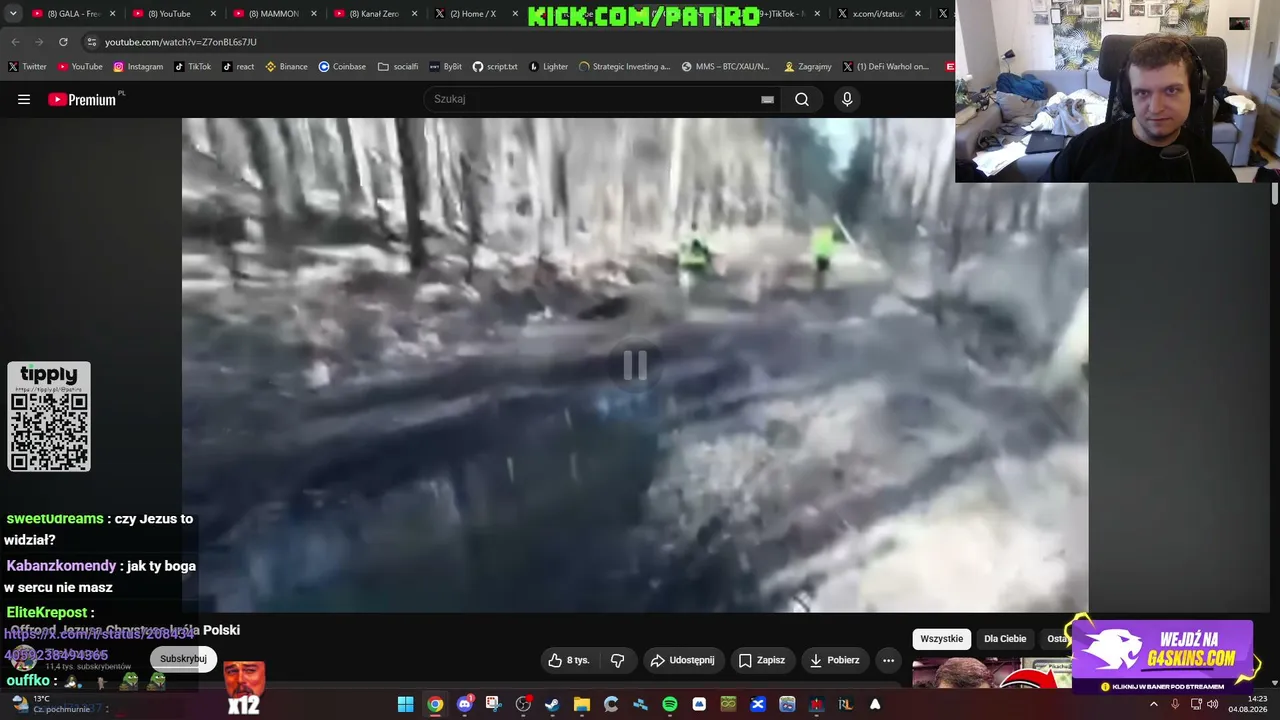Expand the Chrome tab search dropdown

click(x=13, y=14)
